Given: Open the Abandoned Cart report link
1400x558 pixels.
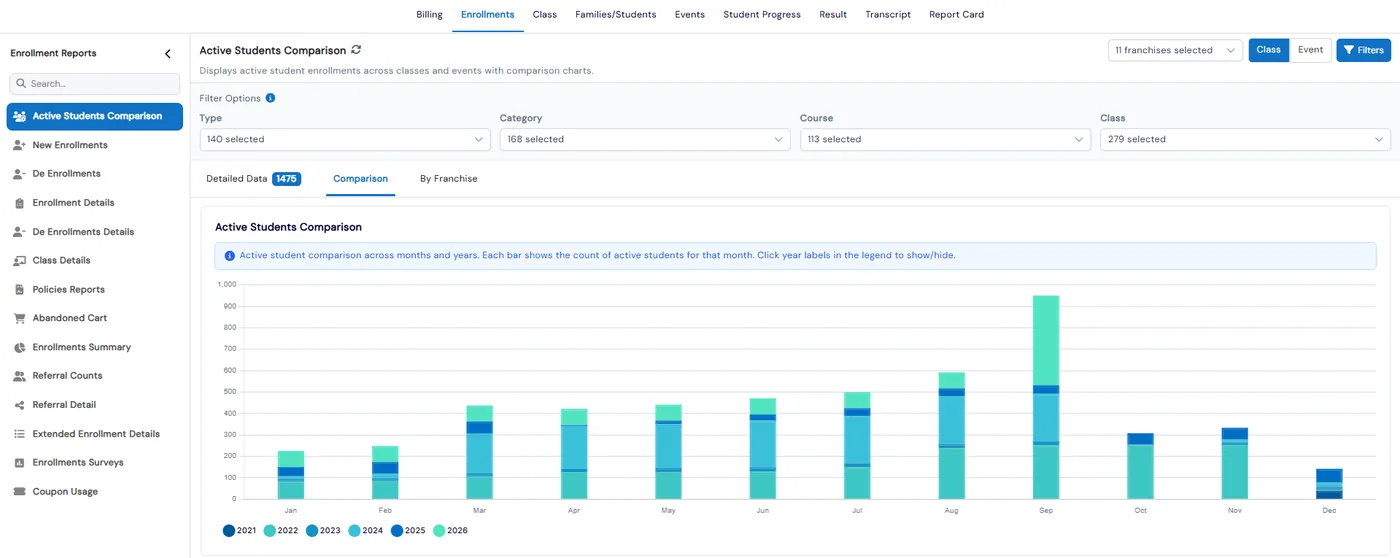Looking at the screenshot, I should click(x=70, y=318).
